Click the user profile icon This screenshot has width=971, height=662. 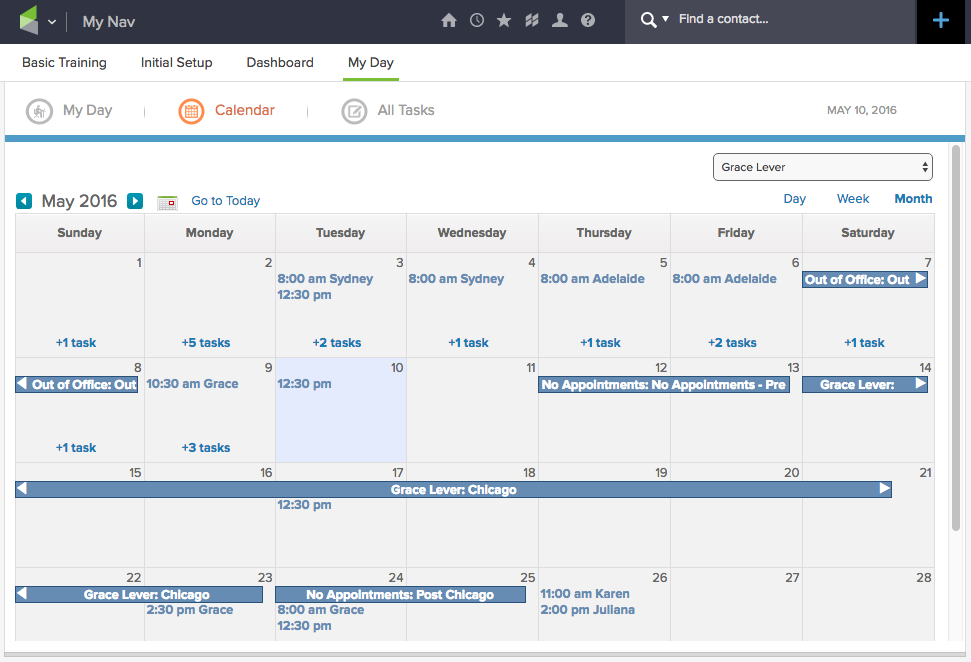pyautogui.click(x=560, y=20)
